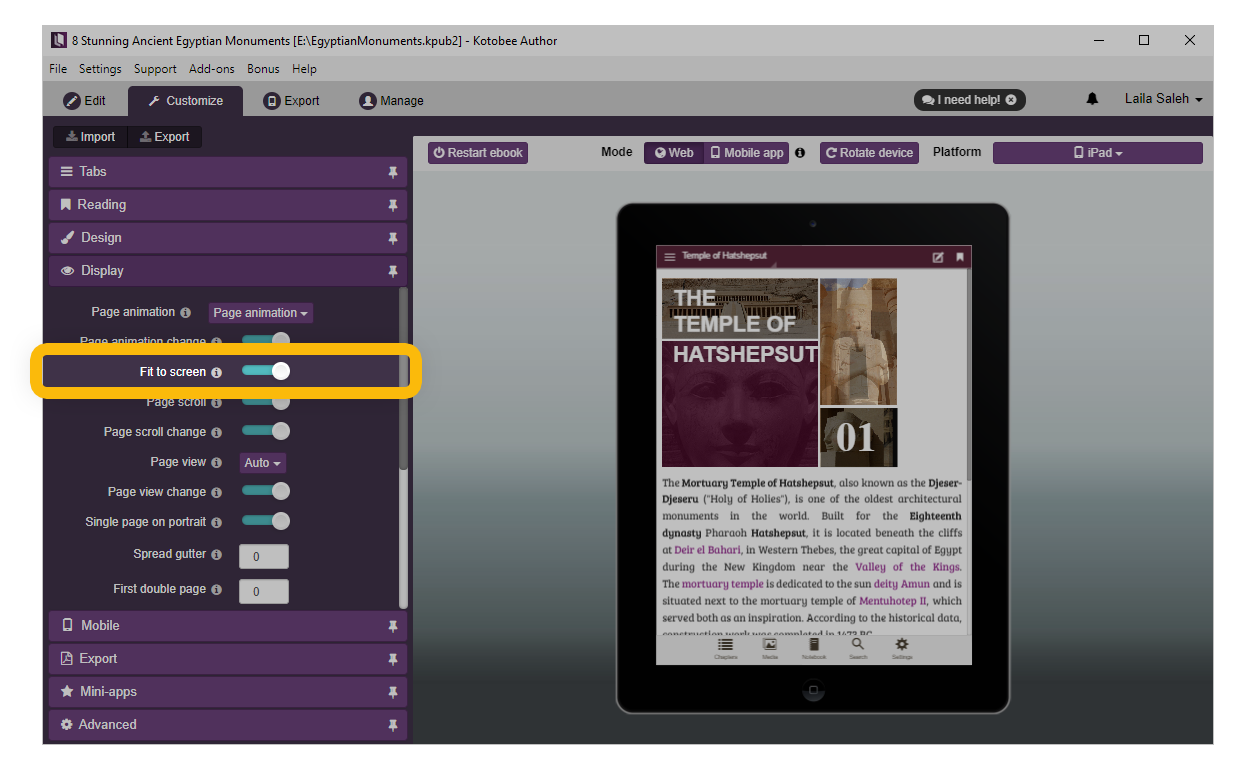Collapse the Display section
Screen dimensions: 1250x770
(x=228, y=271)
